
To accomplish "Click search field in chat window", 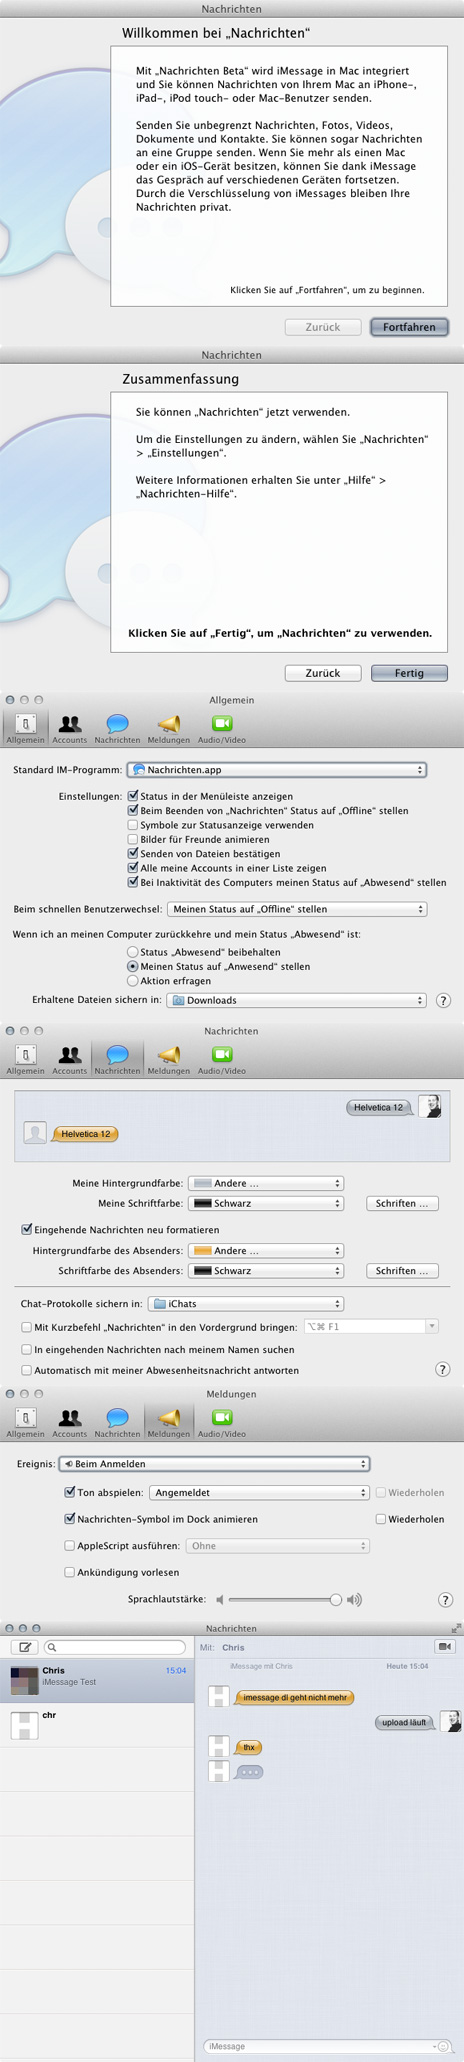I will tap(115, 1647).
